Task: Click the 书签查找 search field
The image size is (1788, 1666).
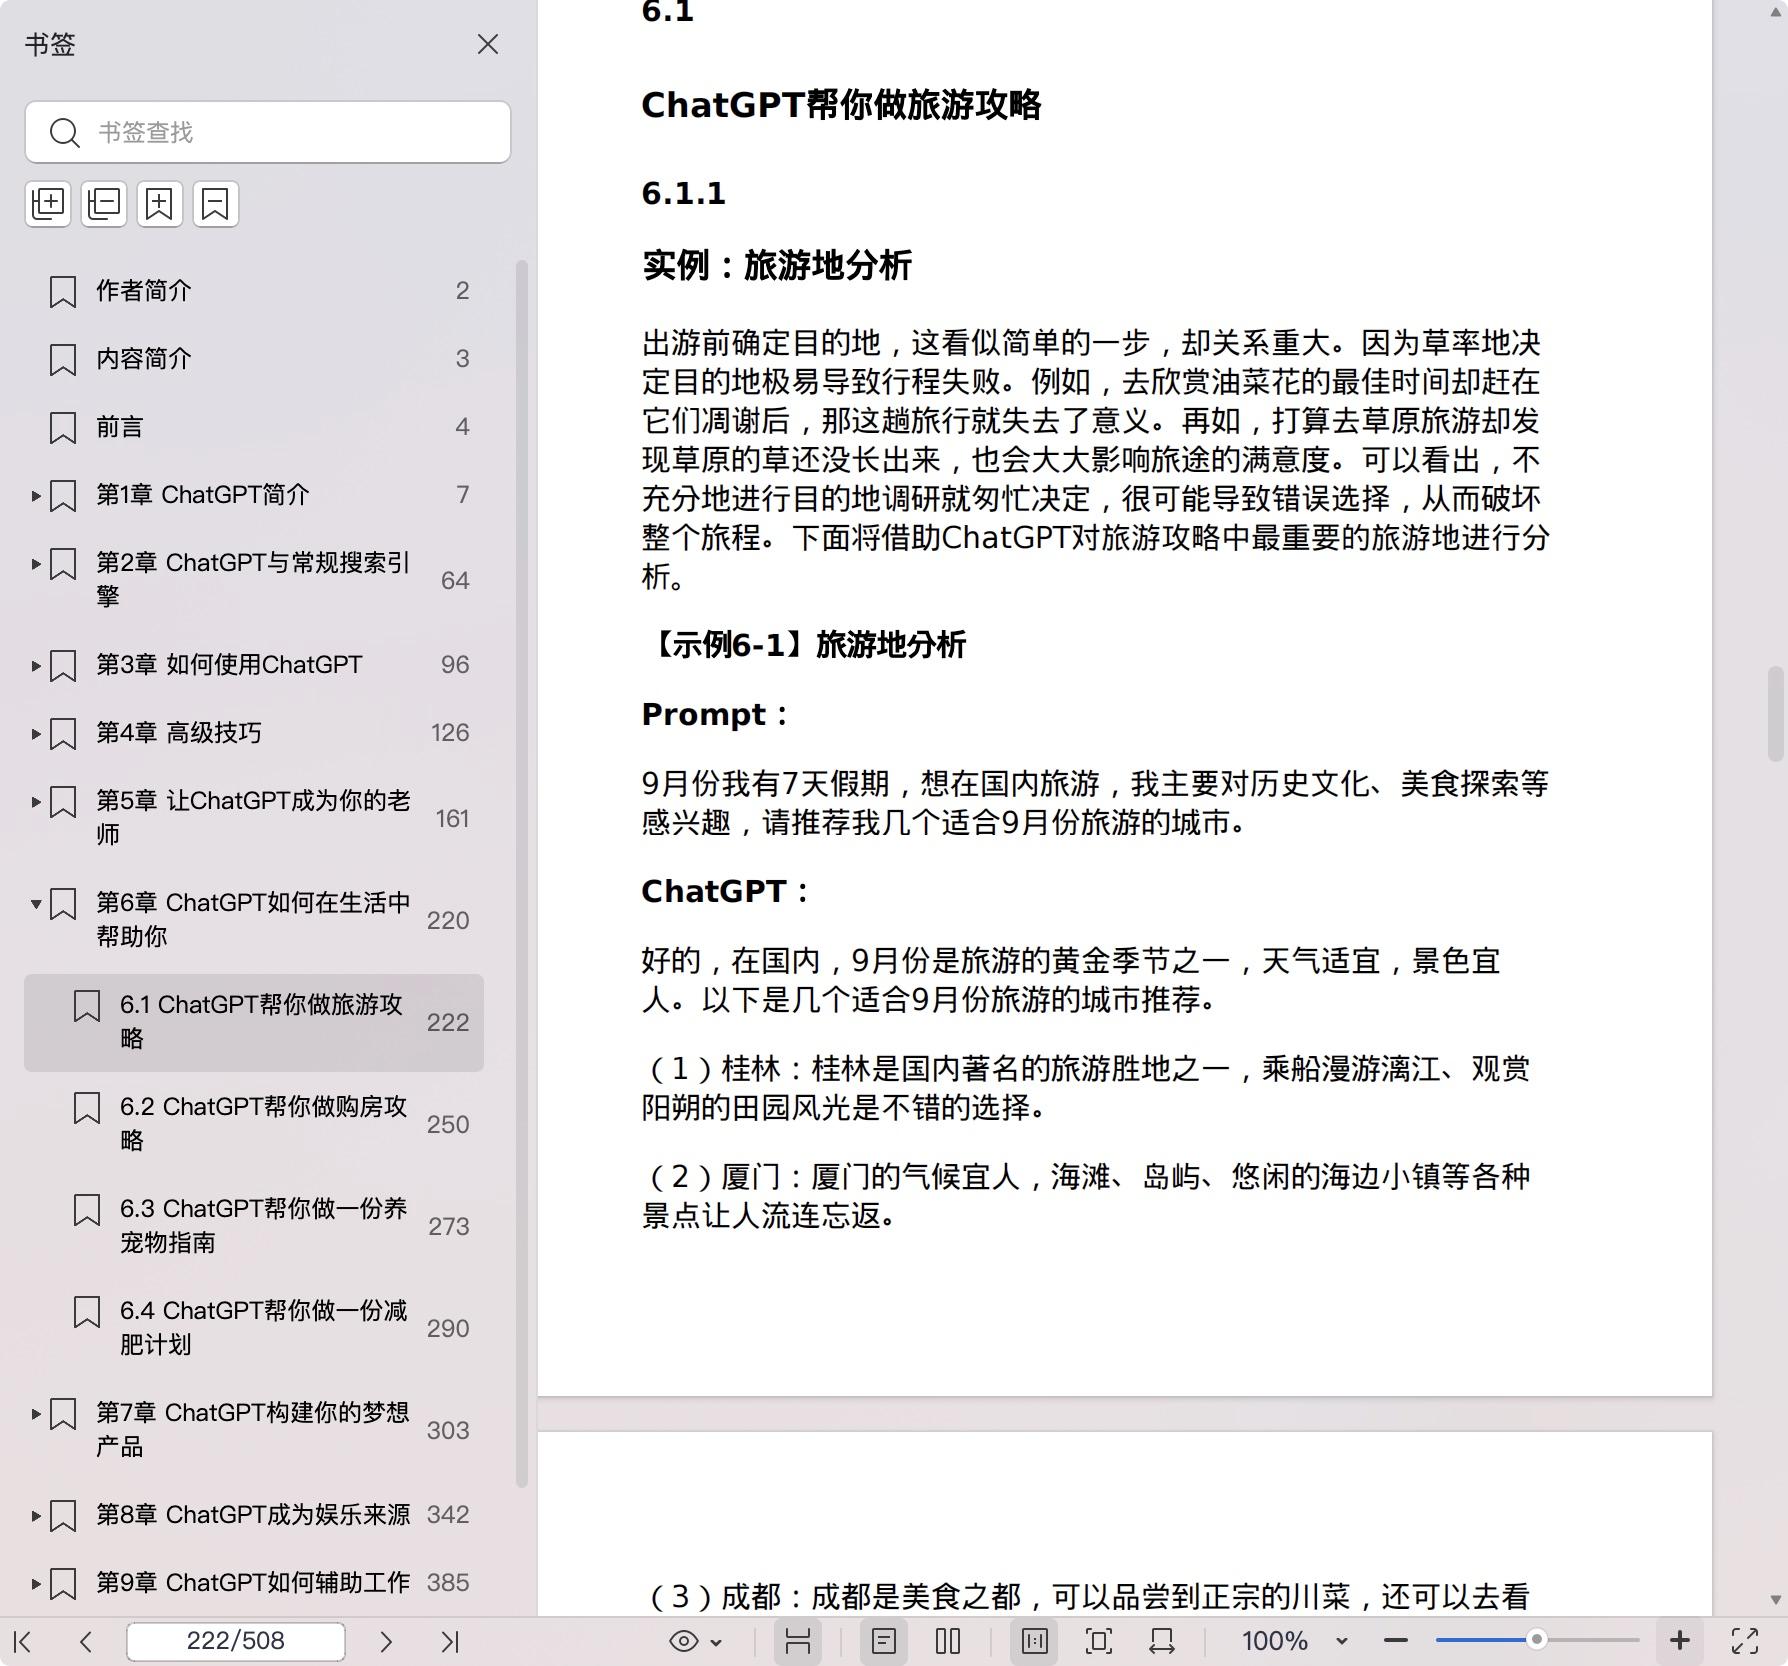Action: coord(268,132)
